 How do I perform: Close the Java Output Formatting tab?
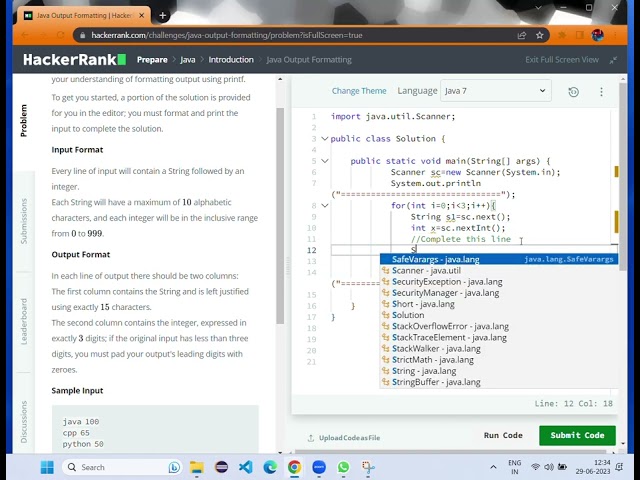[x=142, y=16]
